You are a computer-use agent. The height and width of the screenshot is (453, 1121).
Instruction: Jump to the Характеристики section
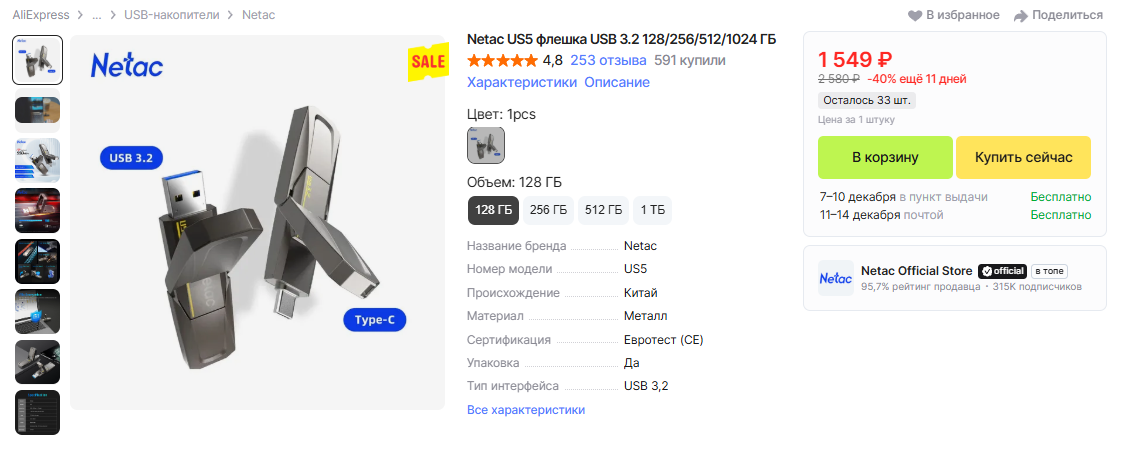pos(522,82)
